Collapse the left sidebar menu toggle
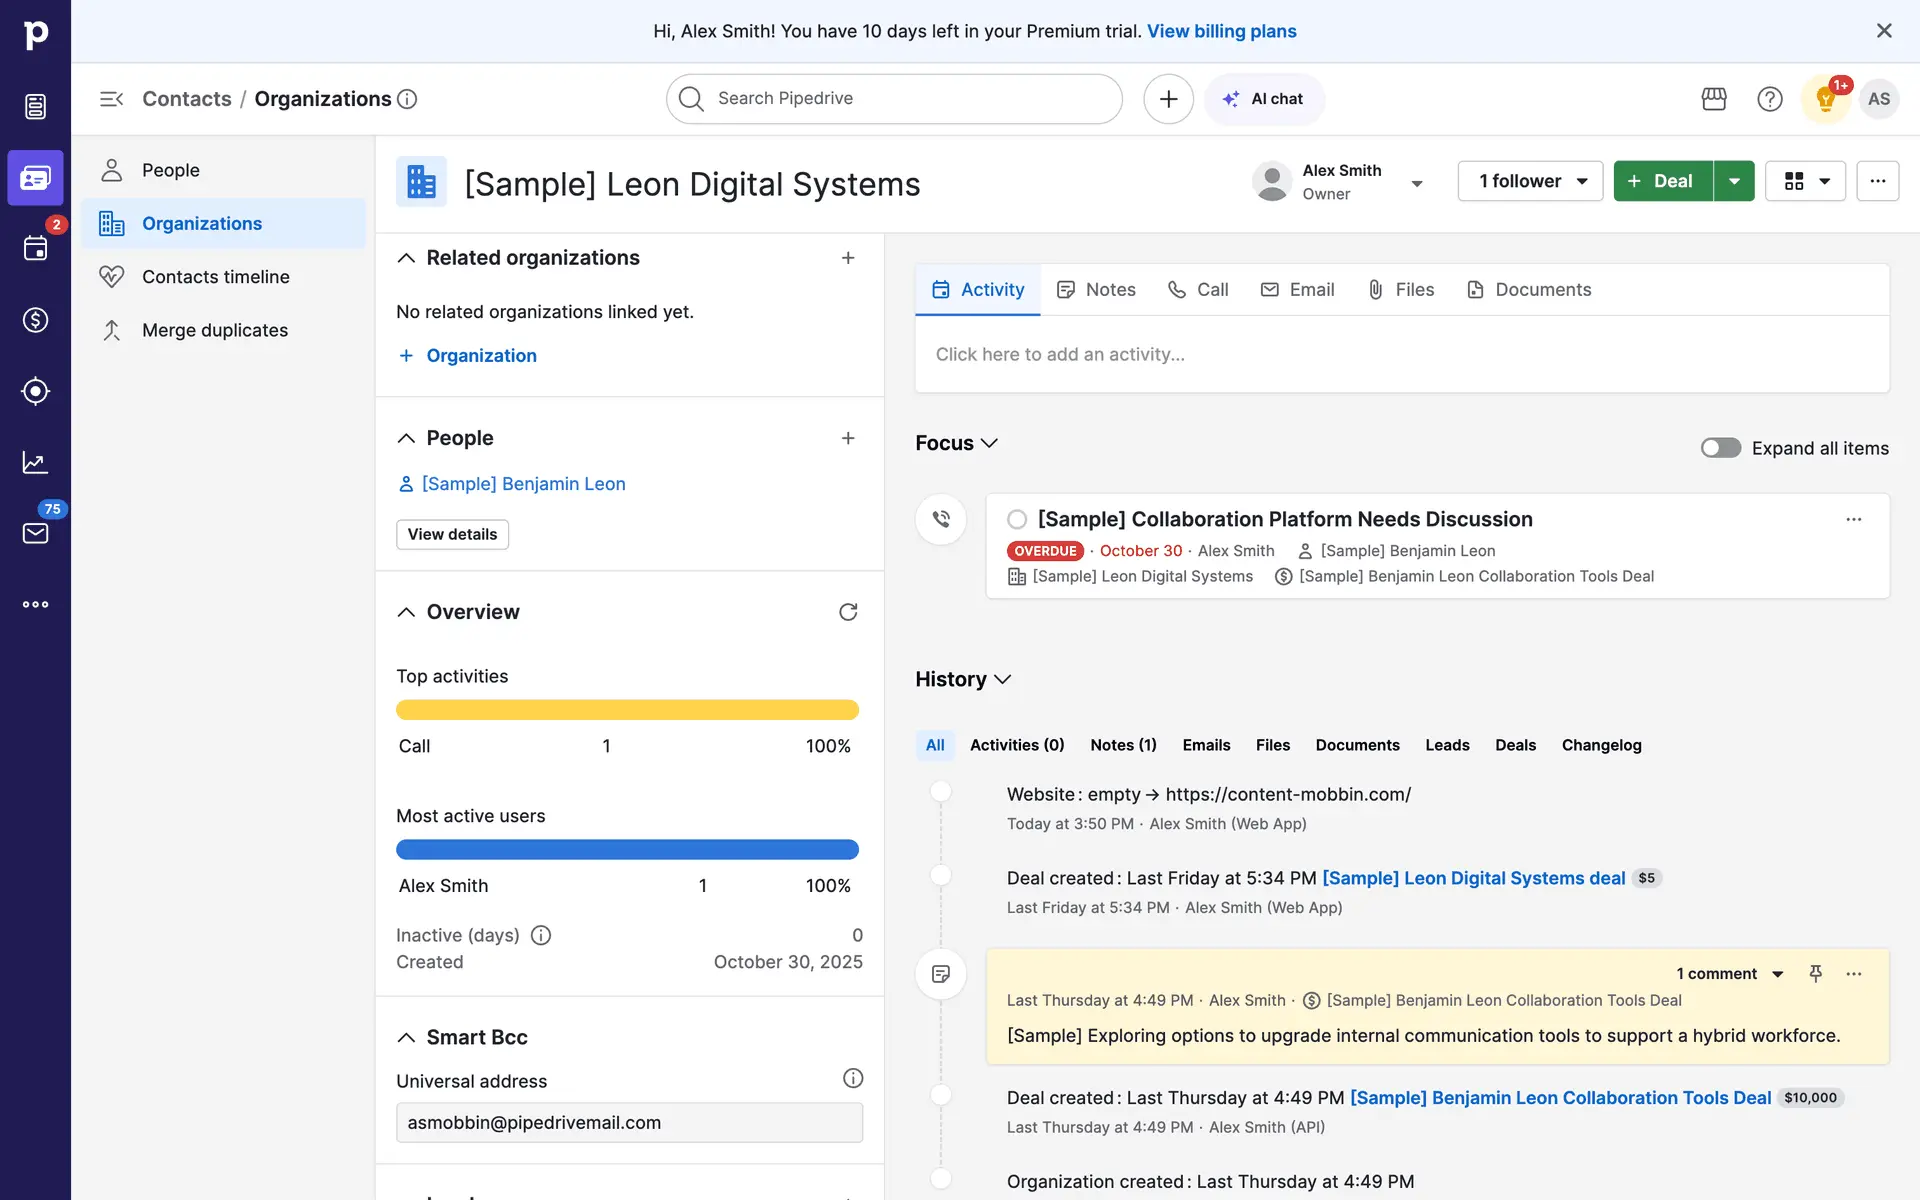The image size is (1920, 1200). pyautogui.click(x=111, y=99)
